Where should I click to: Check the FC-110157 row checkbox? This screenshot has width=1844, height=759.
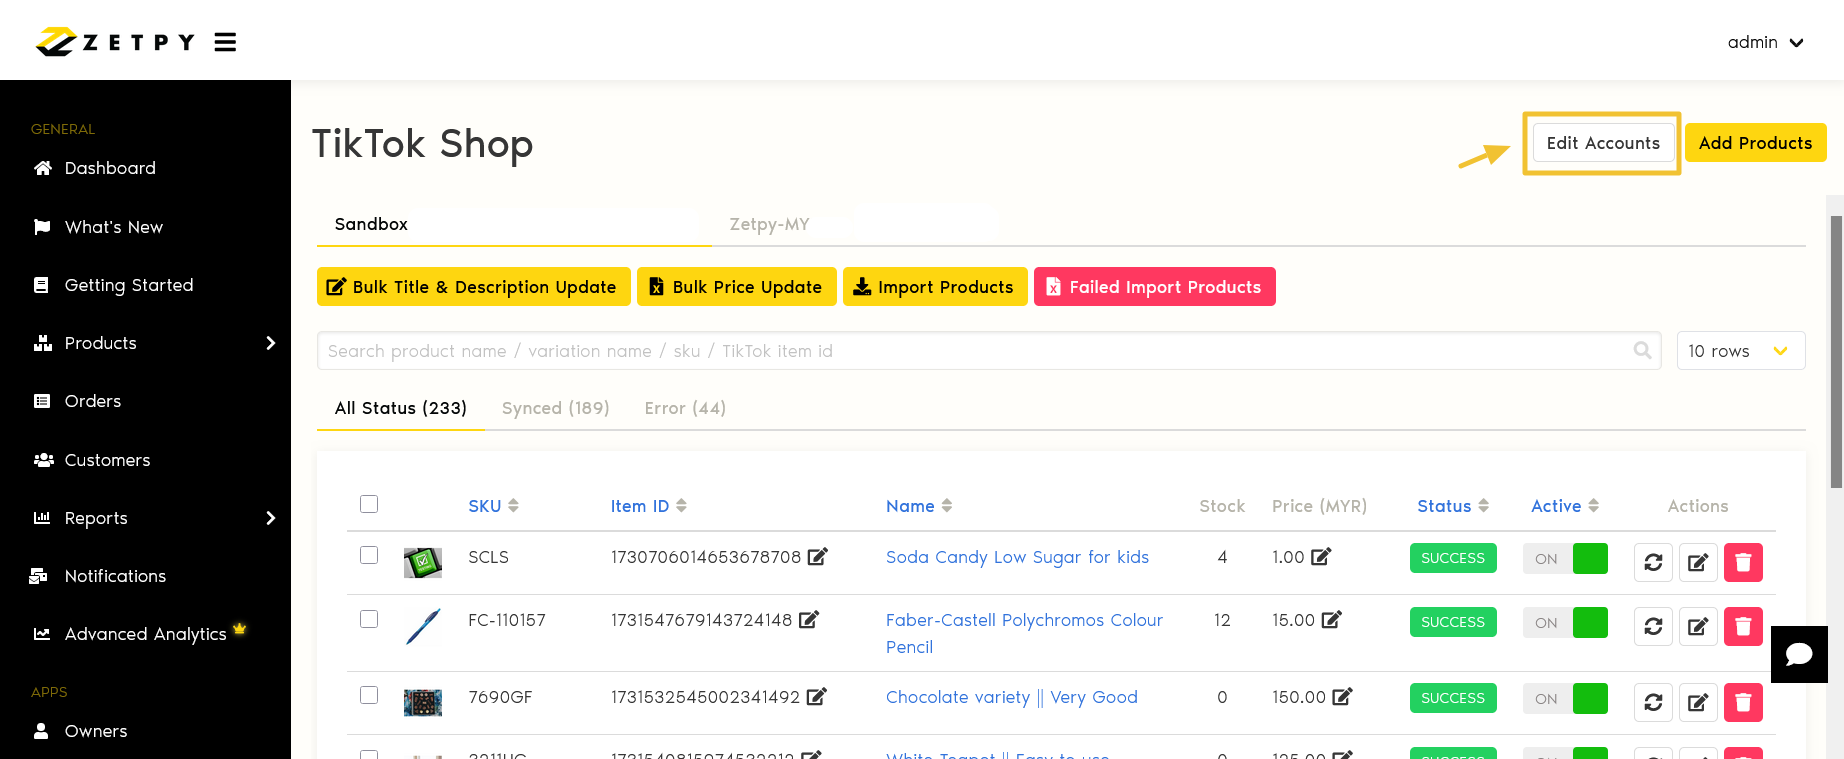(x=369, y=619)
